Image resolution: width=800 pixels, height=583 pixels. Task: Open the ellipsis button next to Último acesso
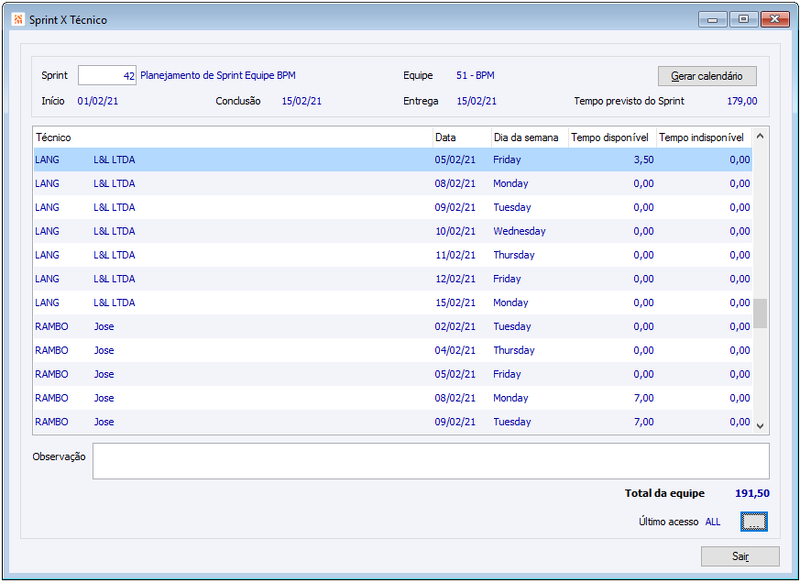(x=754, y=521)
